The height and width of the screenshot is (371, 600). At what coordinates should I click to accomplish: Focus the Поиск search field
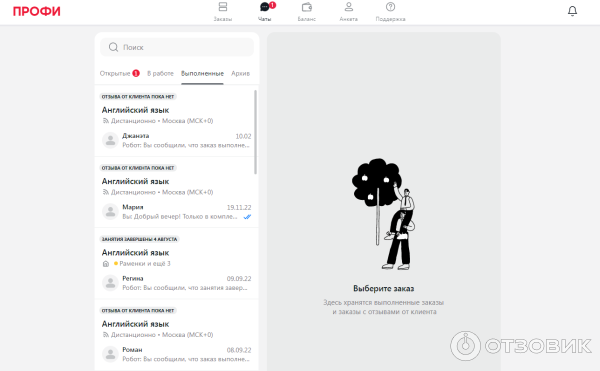(177, 47)
